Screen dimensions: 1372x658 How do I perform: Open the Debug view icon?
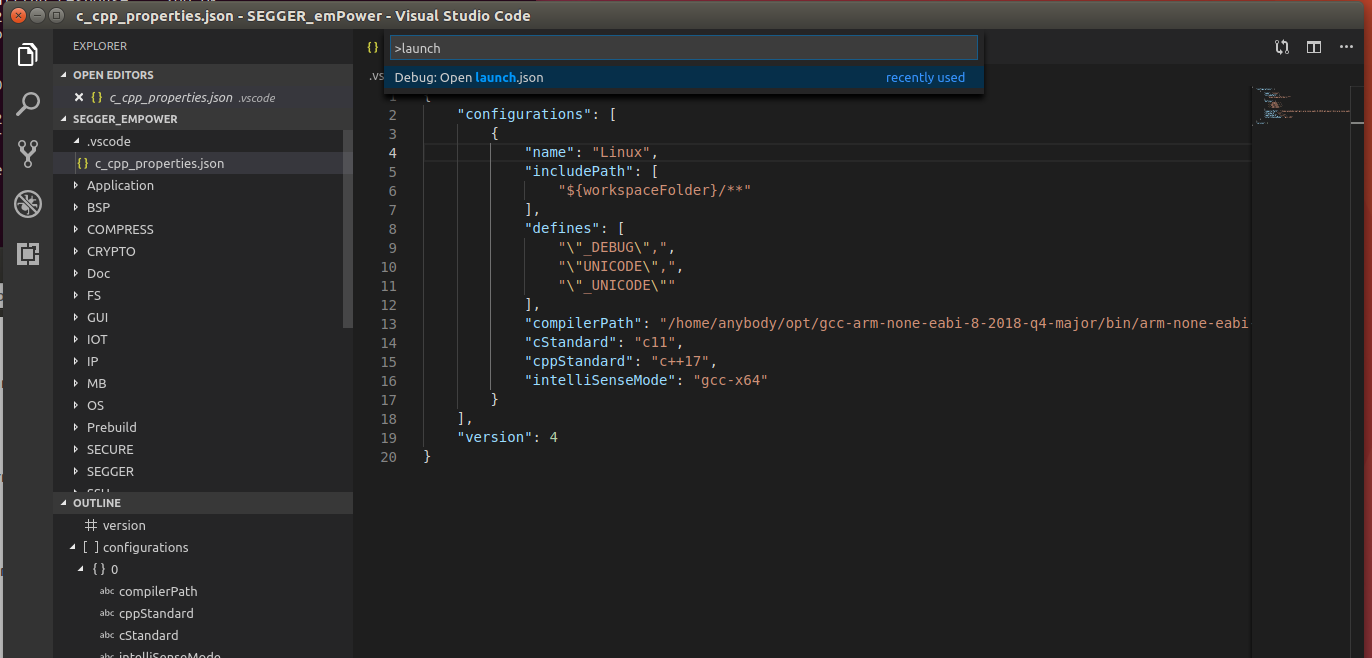coord(27,204)
